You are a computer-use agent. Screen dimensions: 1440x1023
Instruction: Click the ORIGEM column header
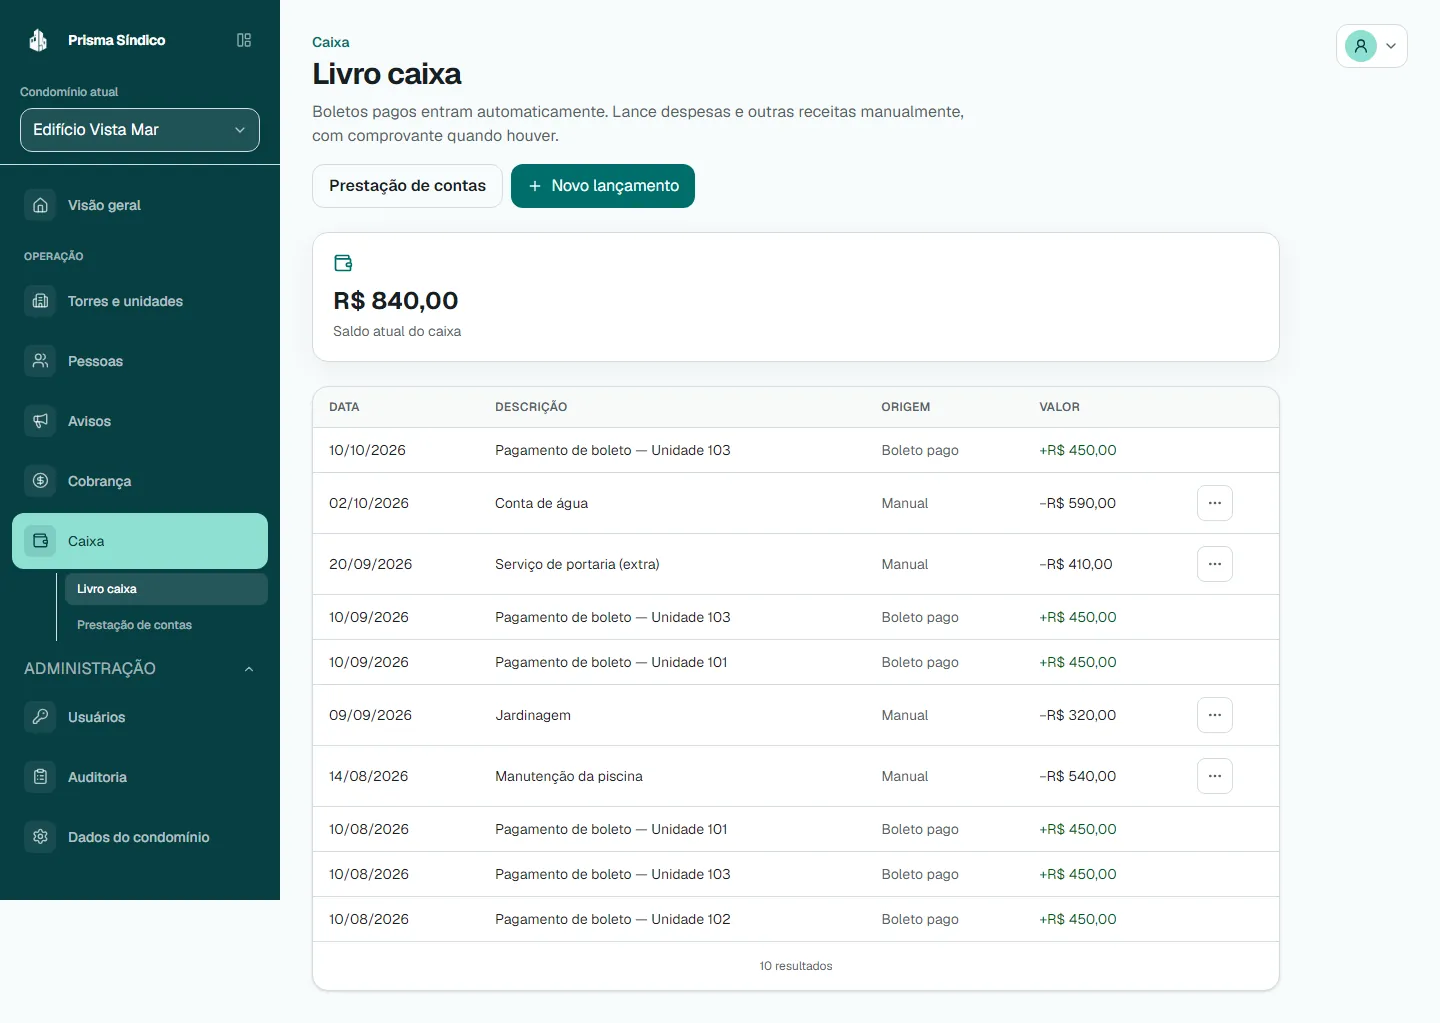pos(906,407)
